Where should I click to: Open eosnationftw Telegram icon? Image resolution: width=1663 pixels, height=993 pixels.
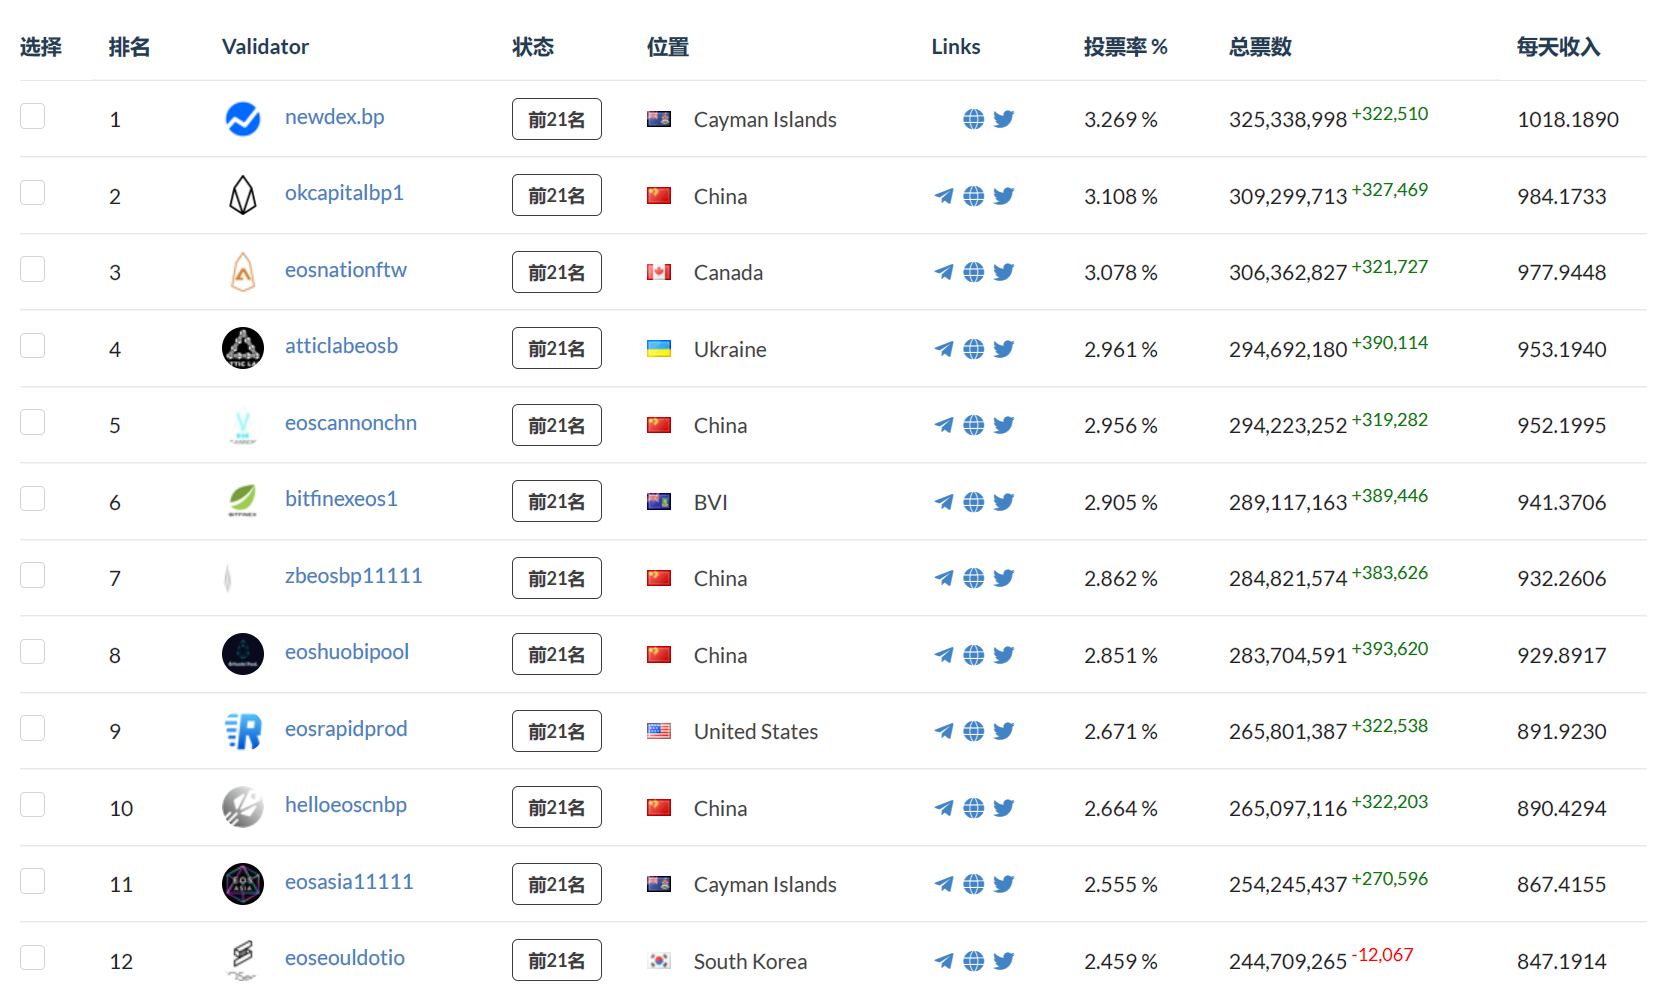(943, 272)
